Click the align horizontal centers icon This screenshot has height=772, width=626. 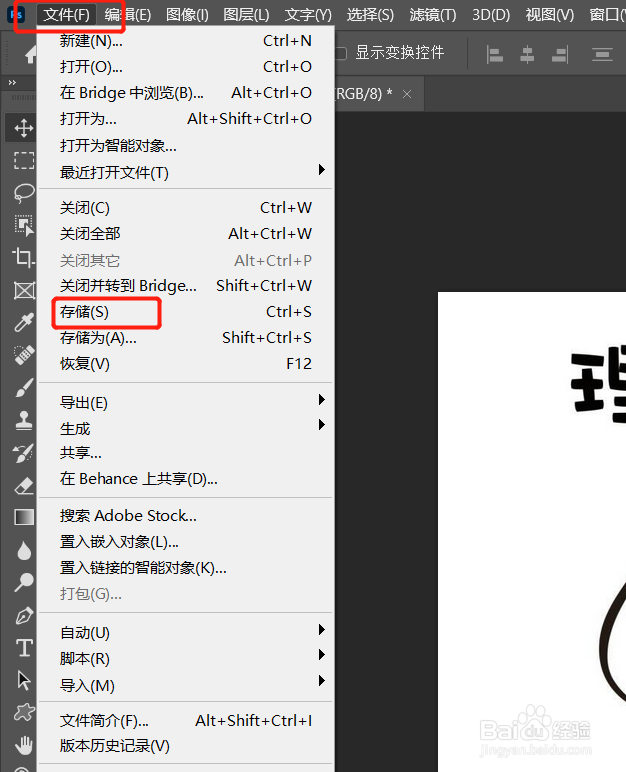click(x=527, y=54)
